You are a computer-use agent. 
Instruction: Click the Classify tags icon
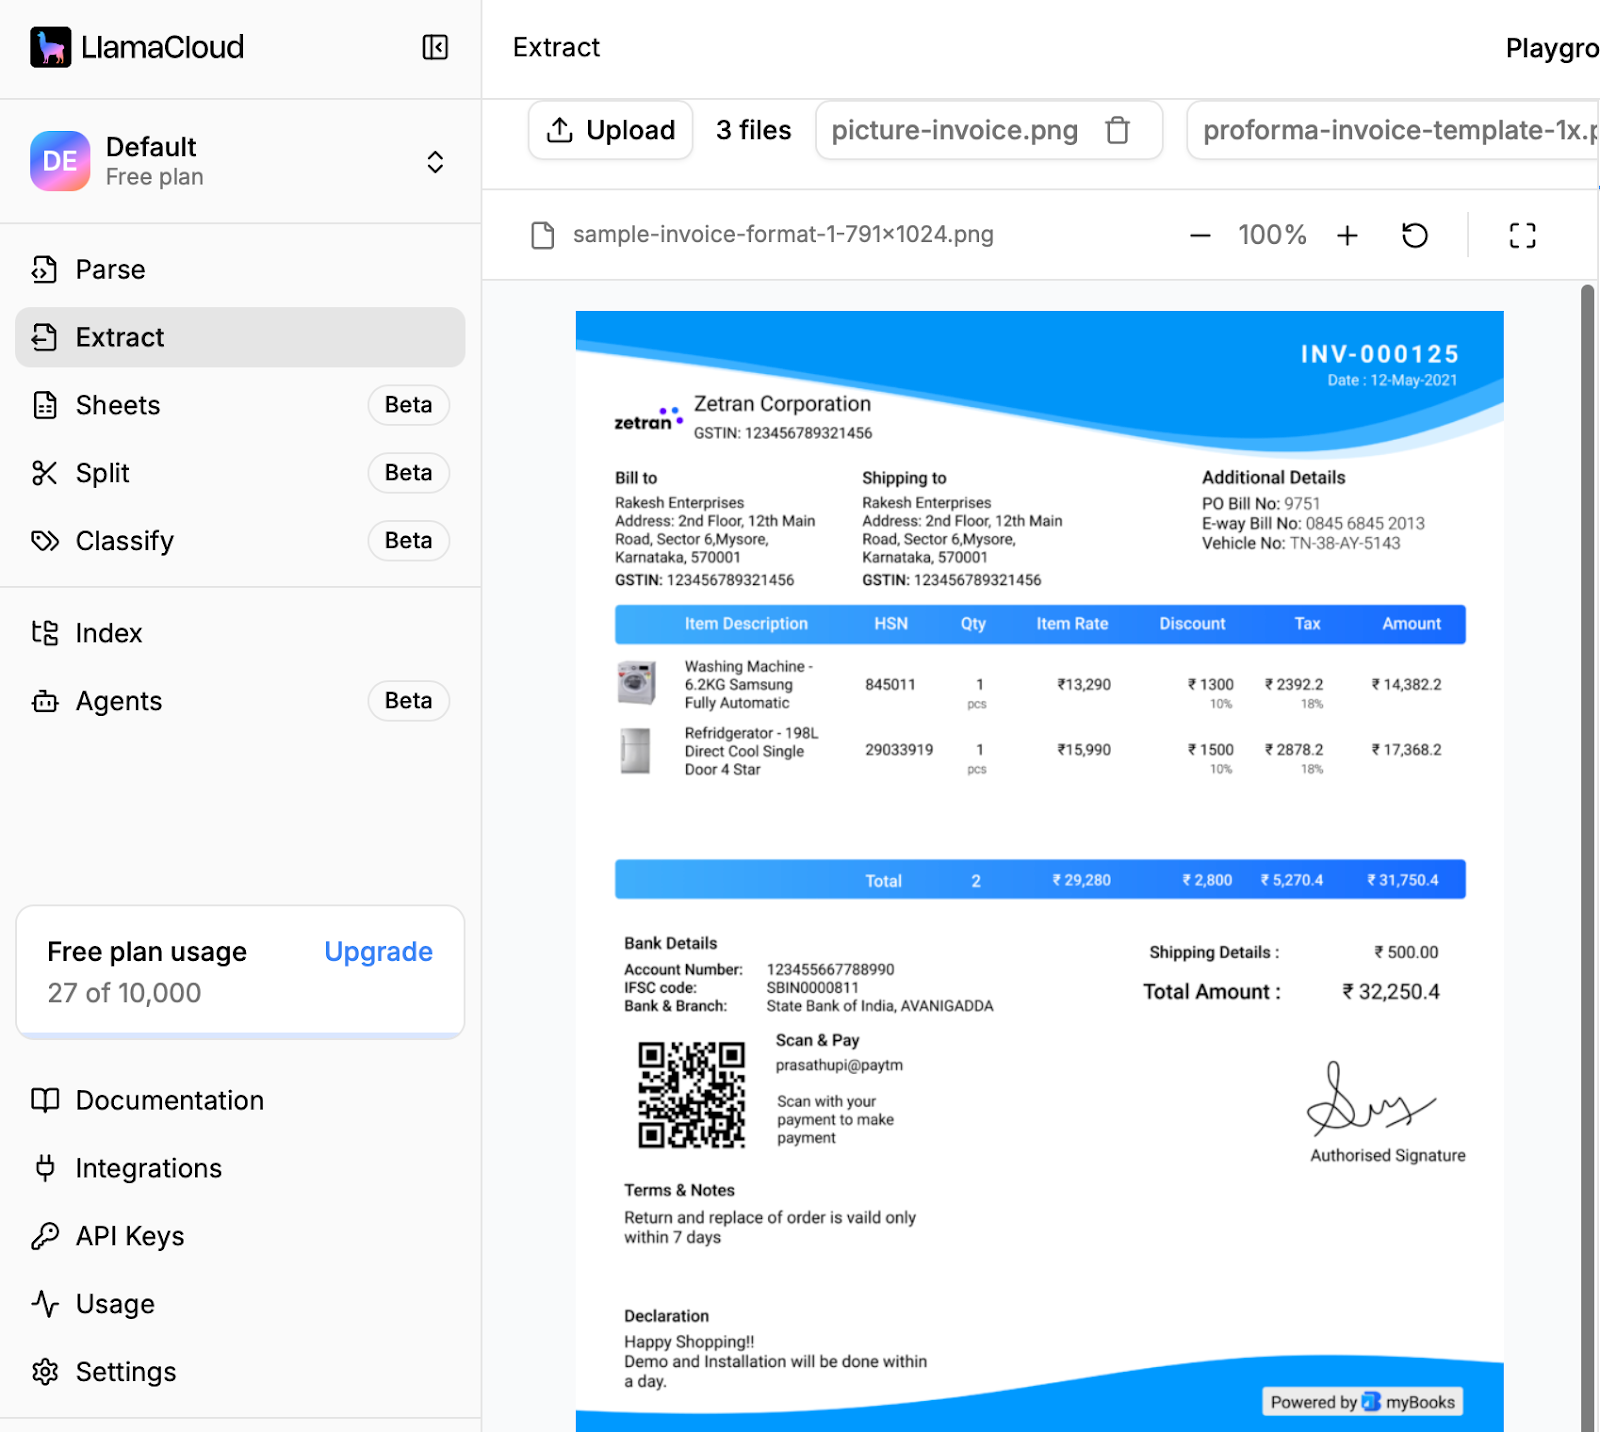click(x=45, y=541)
